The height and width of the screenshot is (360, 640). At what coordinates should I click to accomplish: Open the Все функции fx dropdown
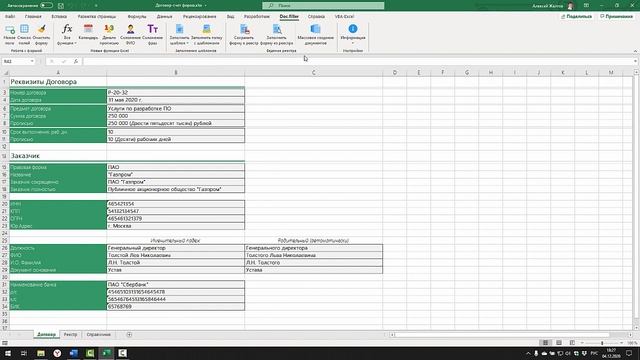(67, 34)
